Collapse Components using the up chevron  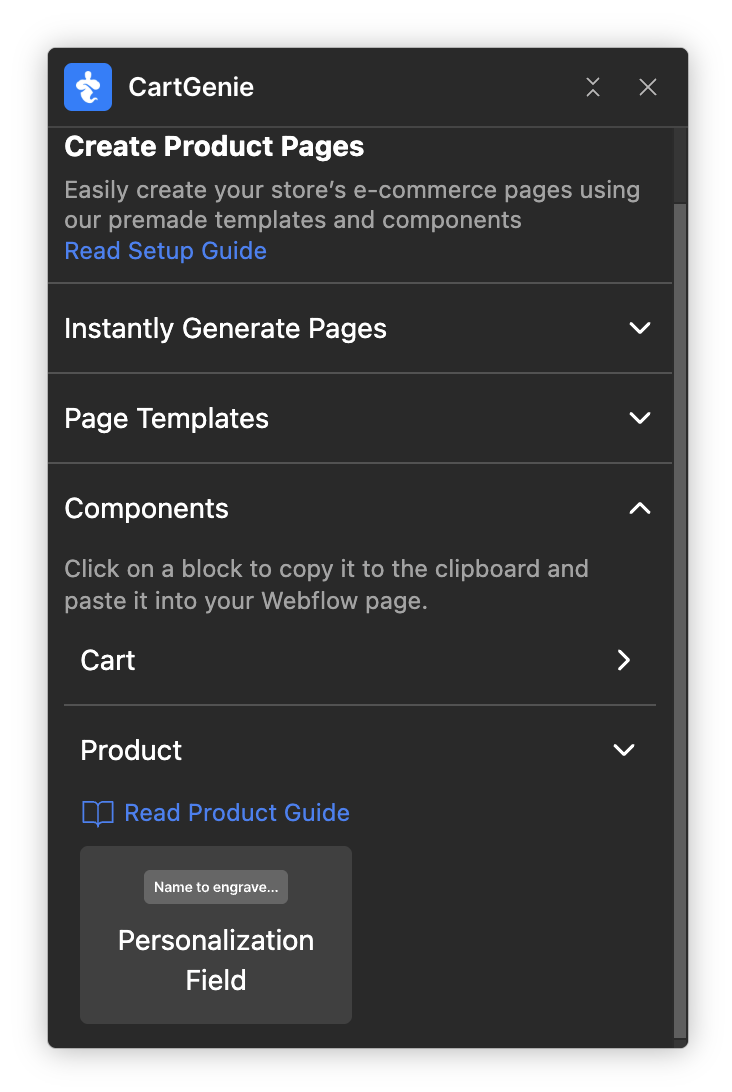coord(640,508)
